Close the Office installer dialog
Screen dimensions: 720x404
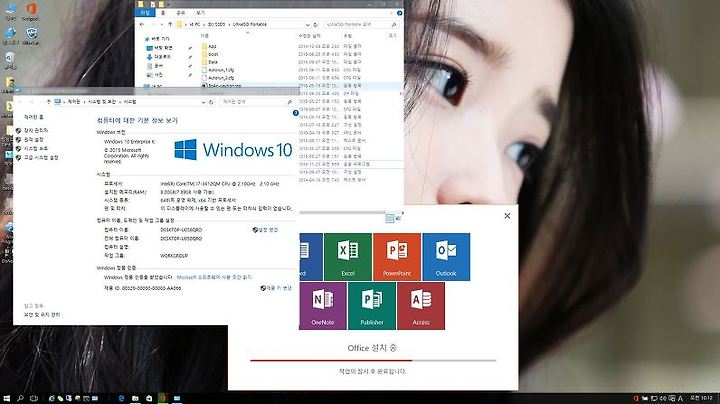pos(507,216)
